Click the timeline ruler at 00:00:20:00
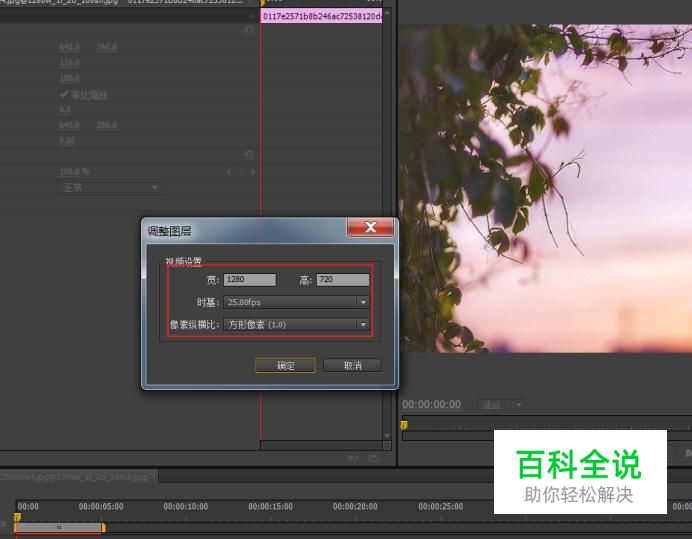692x539 pixels. tap(355, 506)
